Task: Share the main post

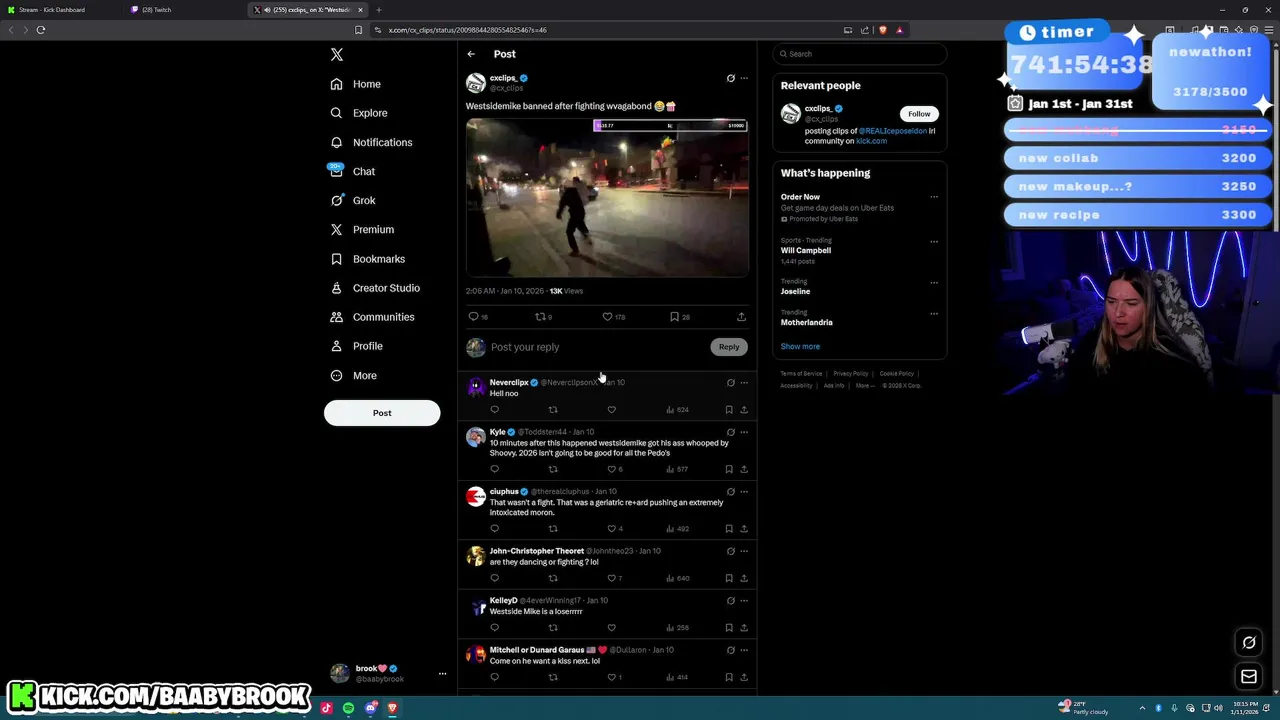Action: click(x=741, y=317)
